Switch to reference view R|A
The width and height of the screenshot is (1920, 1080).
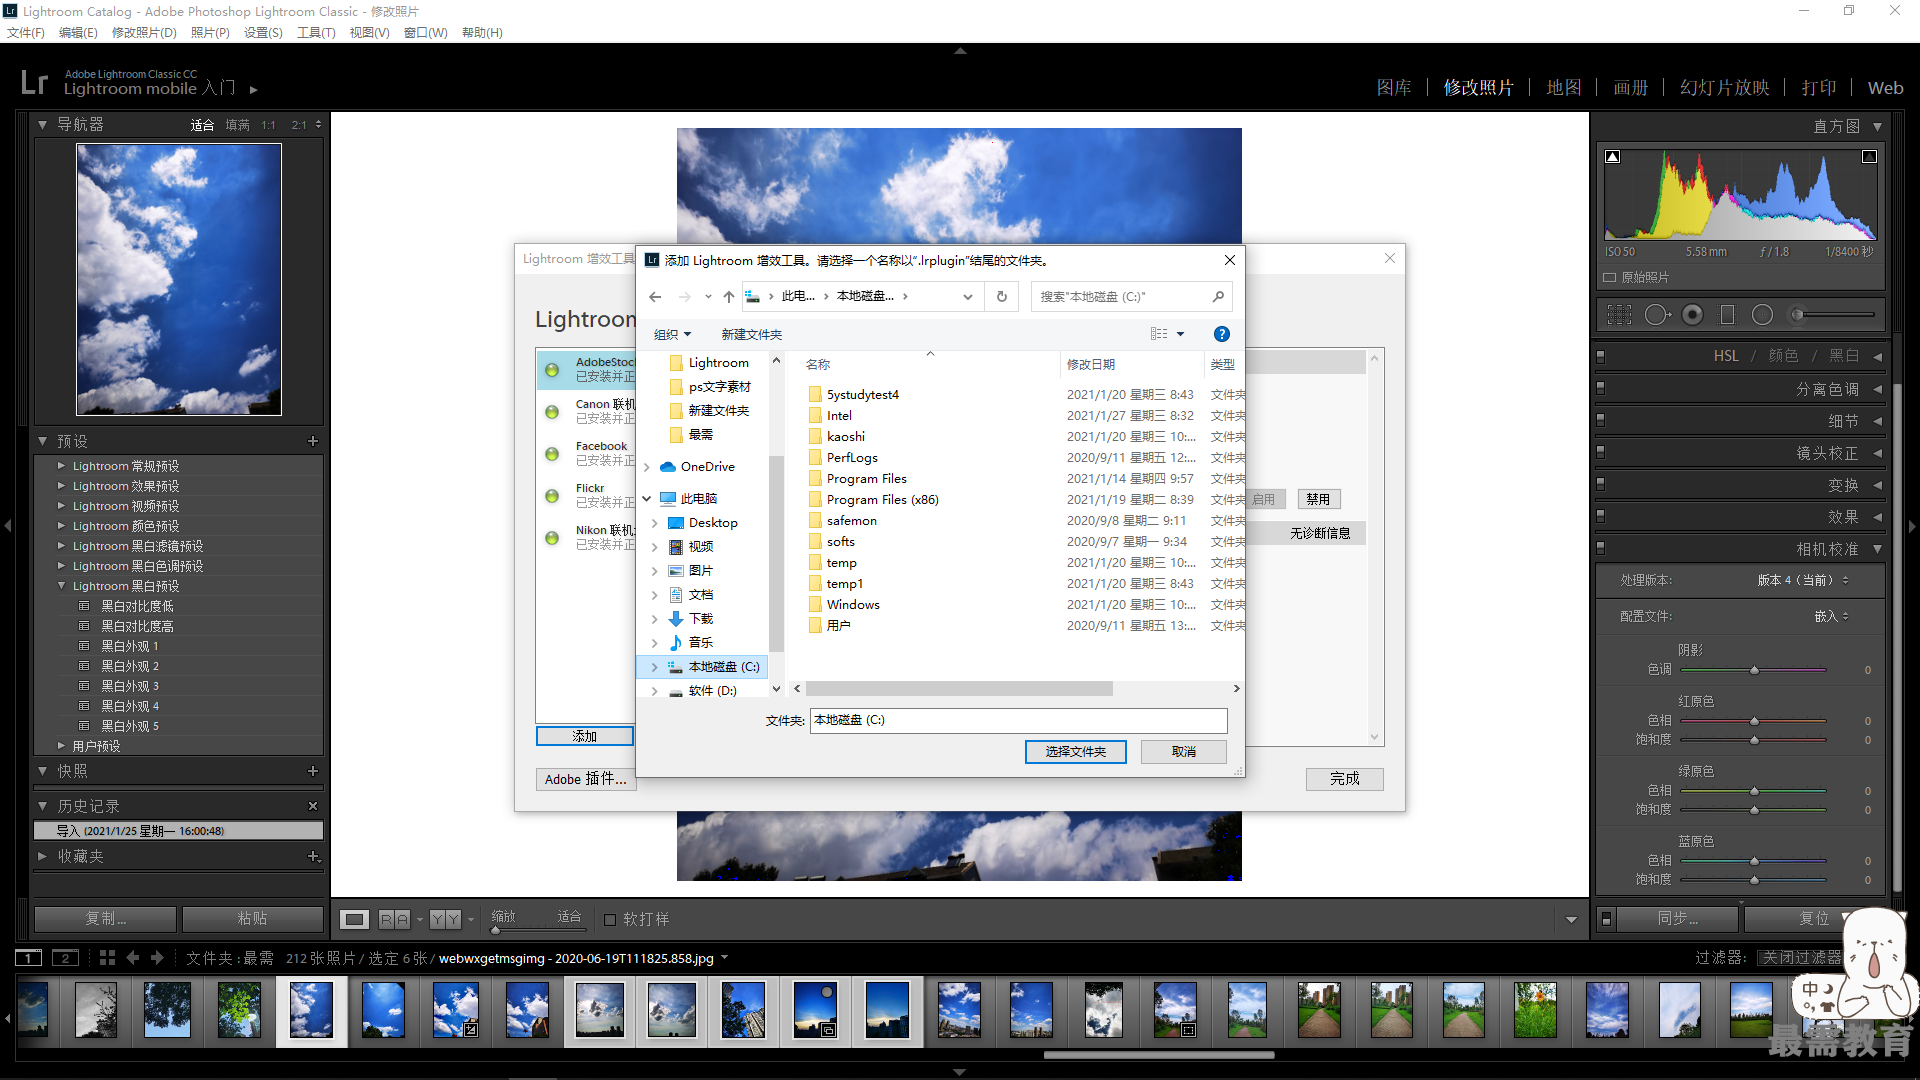pos(394,919)
